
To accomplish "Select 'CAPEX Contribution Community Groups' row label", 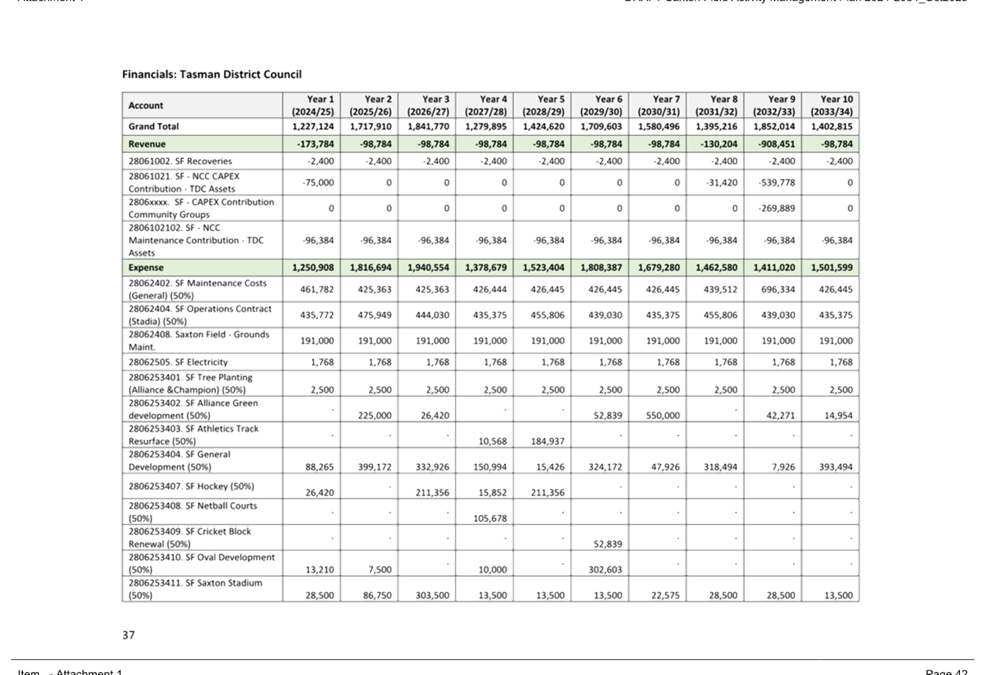I will pyautogui.click(x=201, y=208).
